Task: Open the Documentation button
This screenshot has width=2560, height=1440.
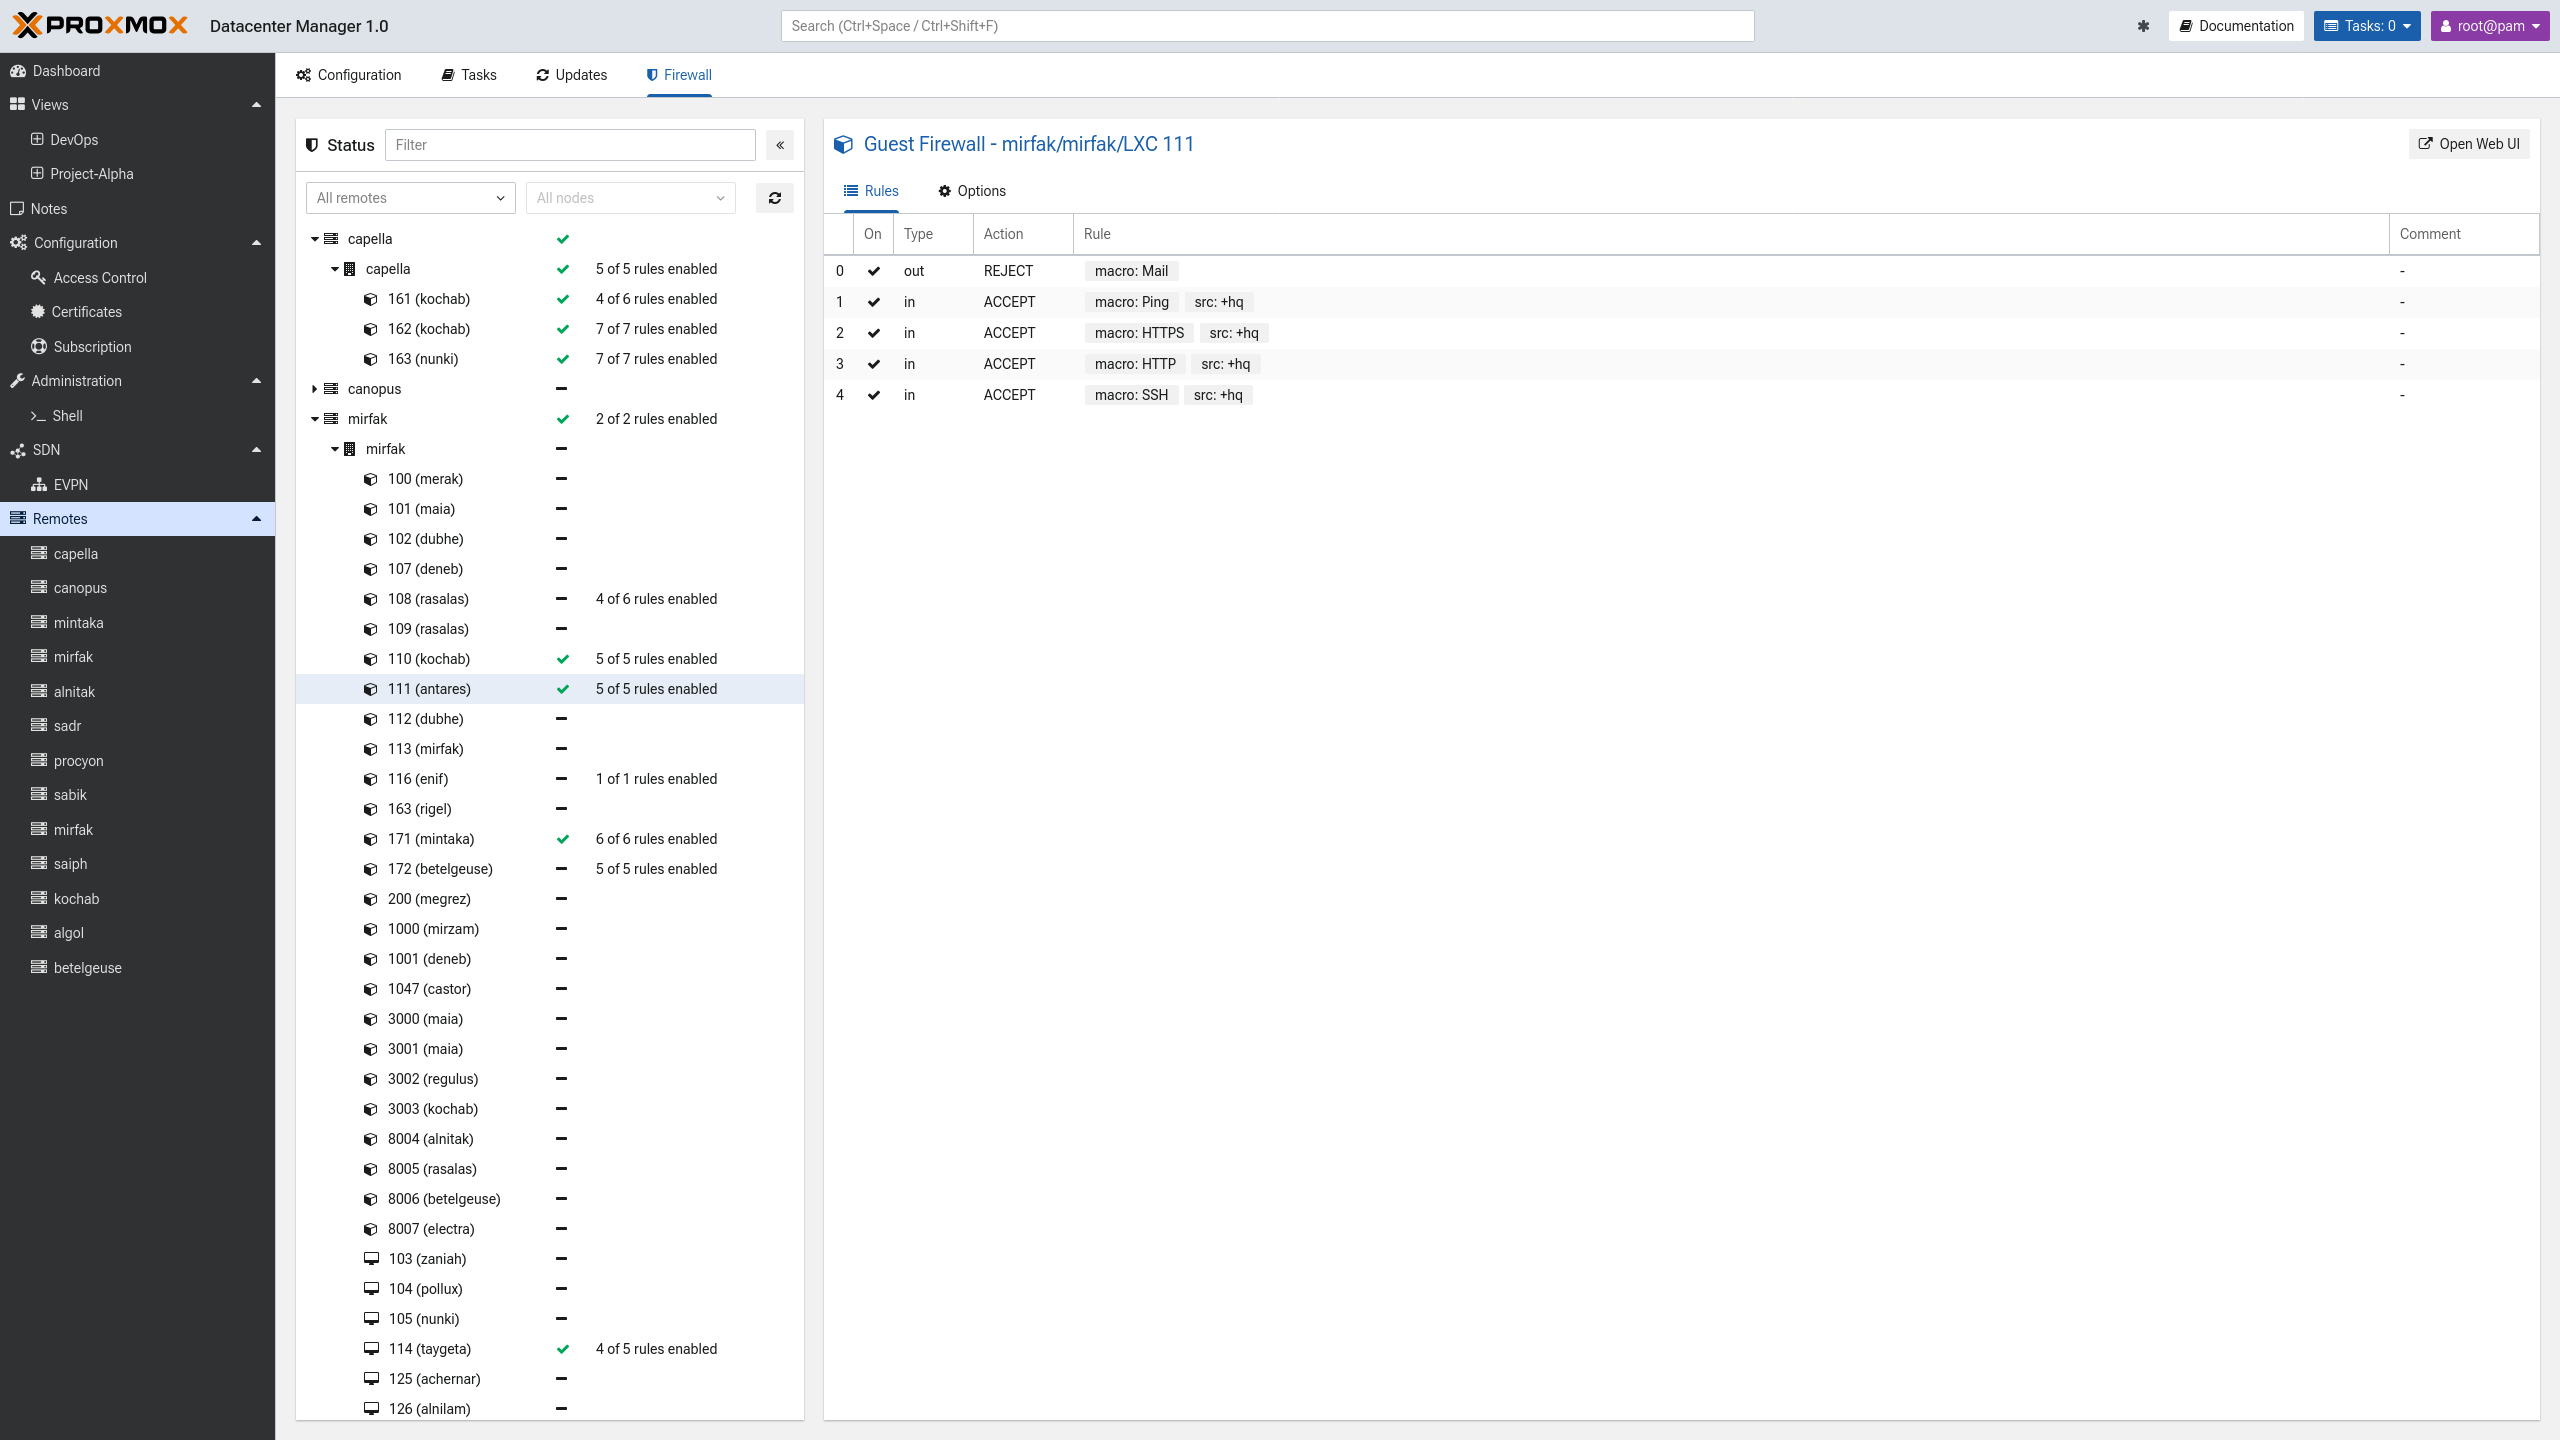Action: tap(2236, 26)
